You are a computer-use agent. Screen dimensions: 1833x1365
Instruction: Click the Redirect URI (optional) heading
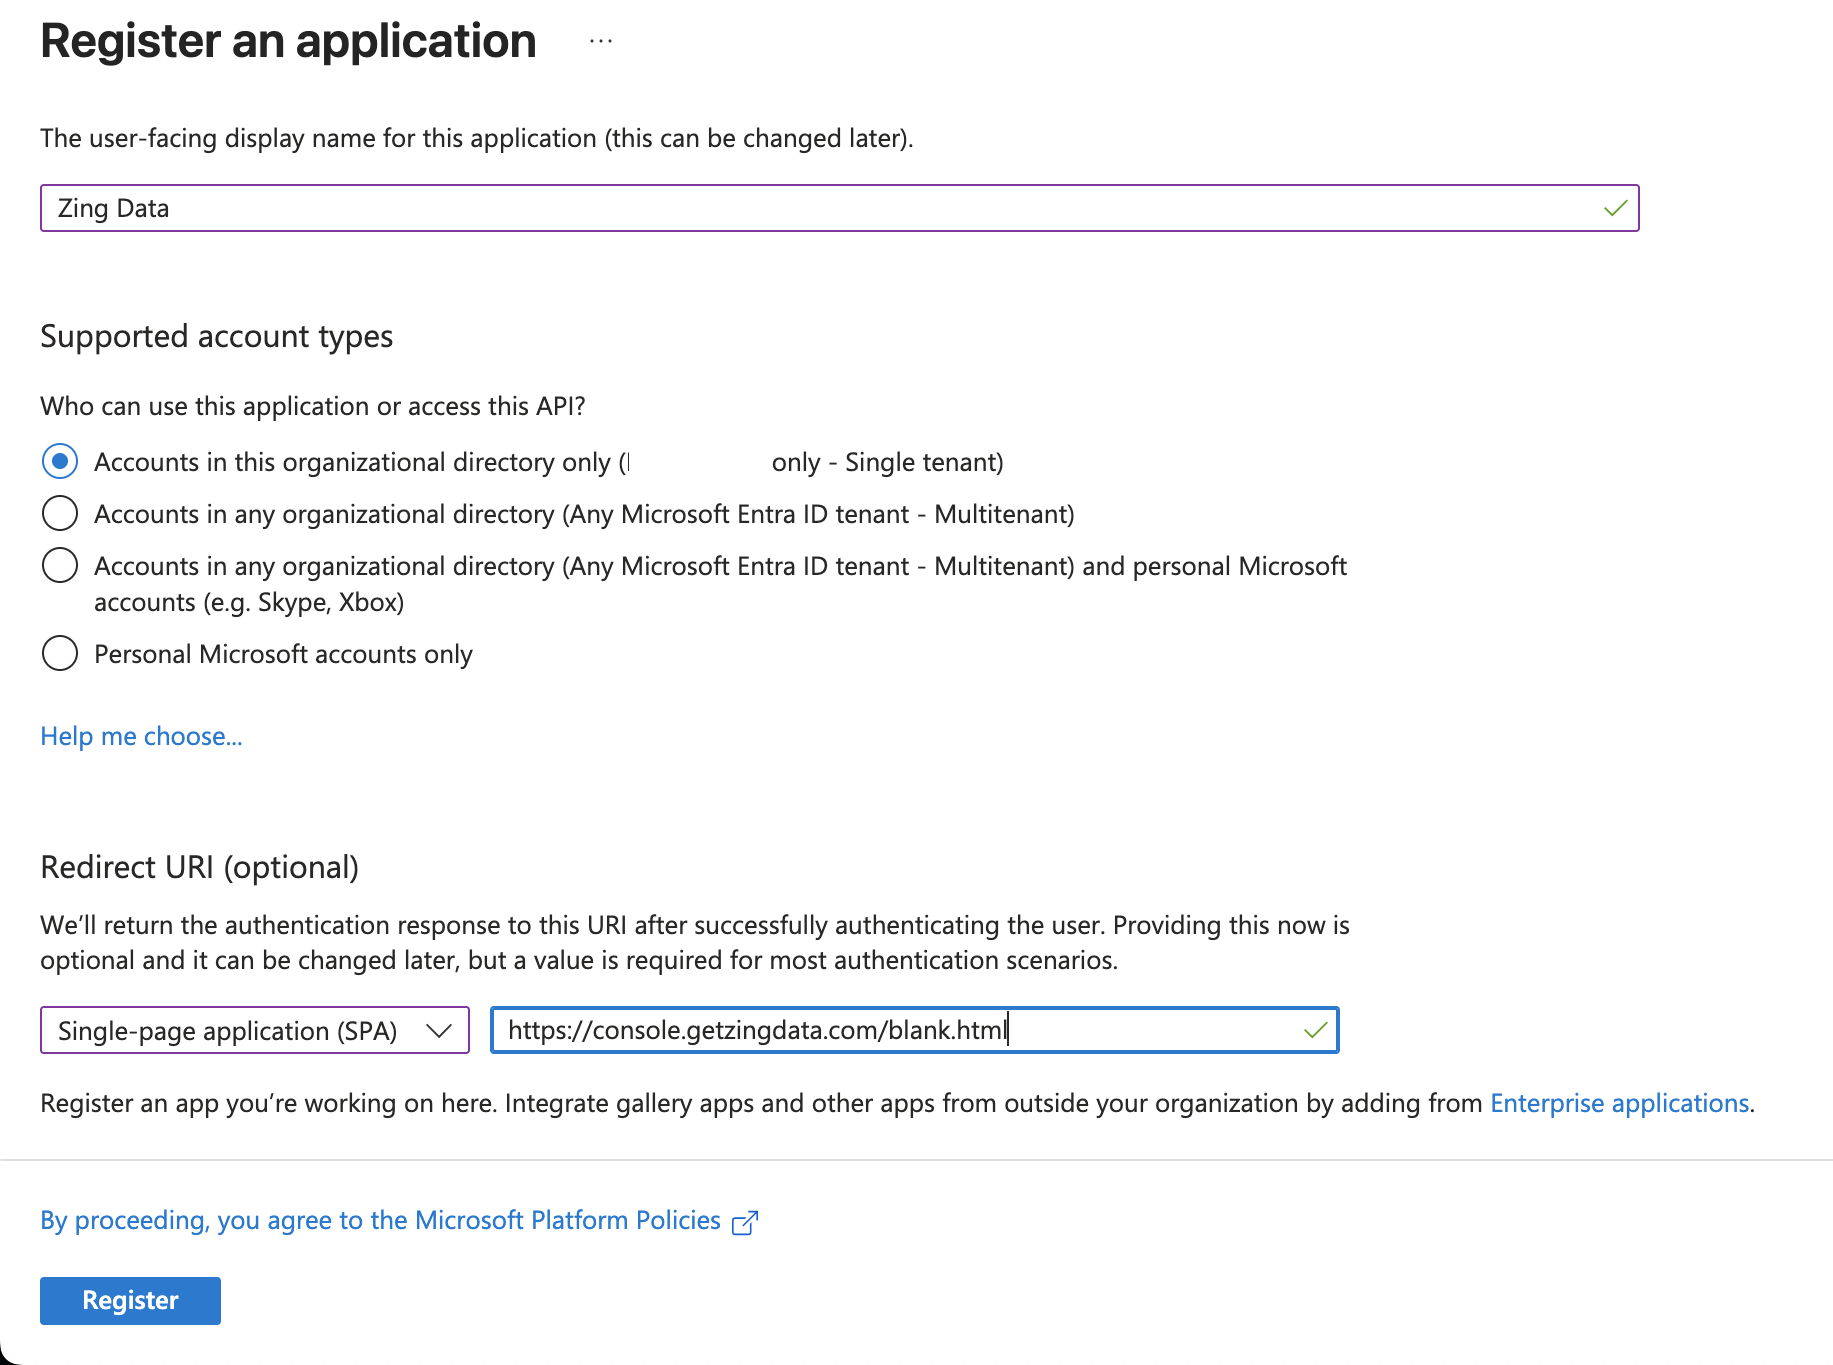[199, 866]
